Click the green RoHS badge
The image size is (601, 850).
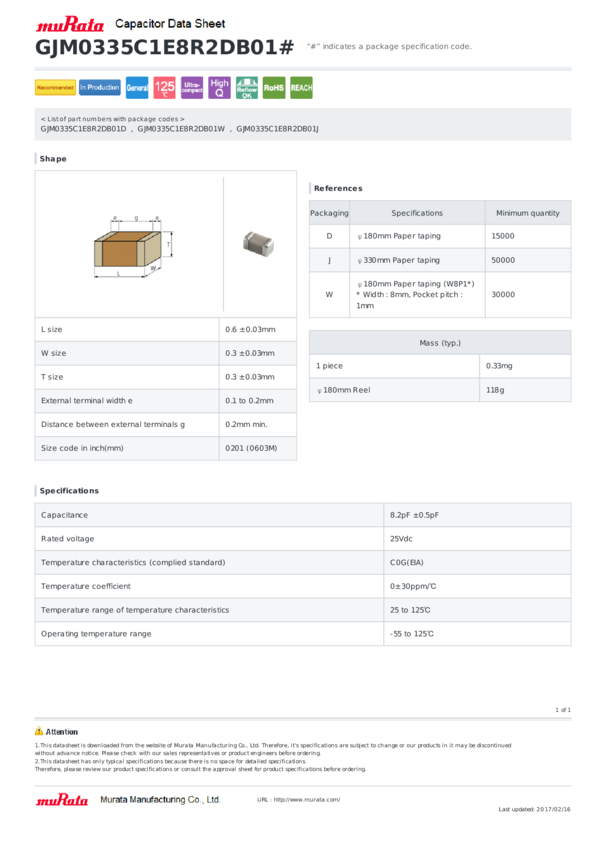coord(274,87)
